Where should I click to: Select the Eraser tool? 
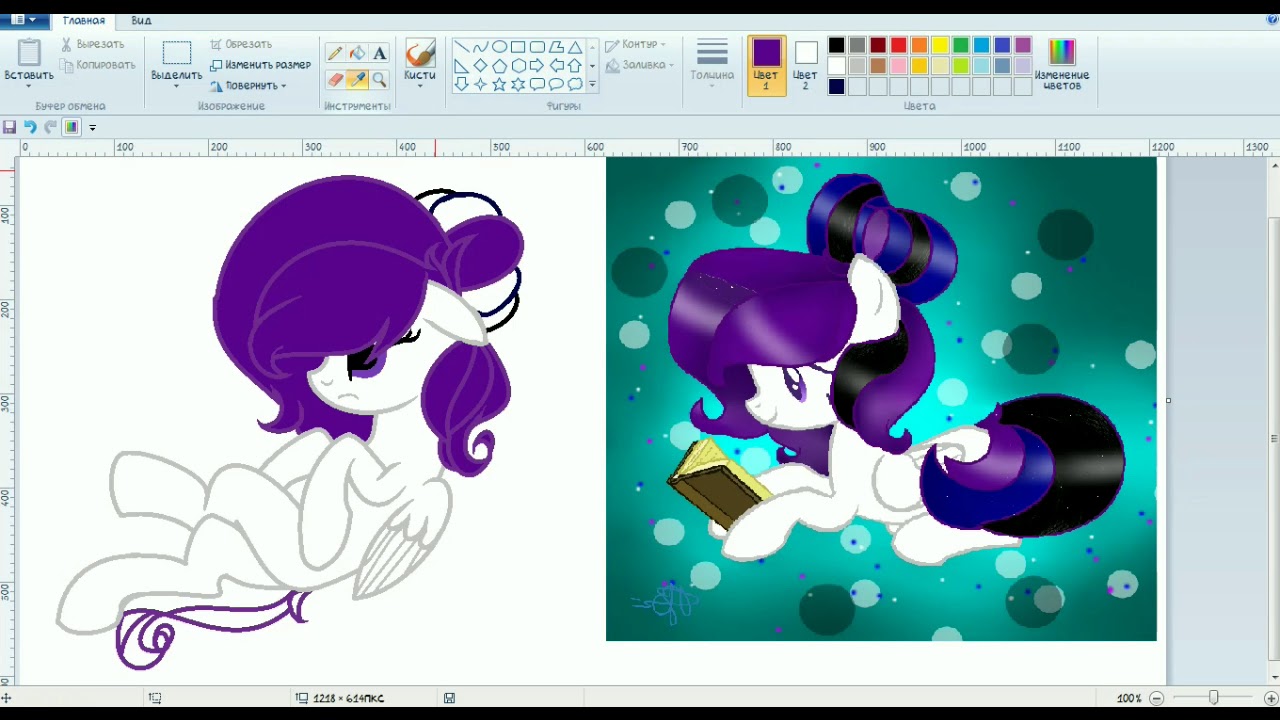[x=335, y=80]
